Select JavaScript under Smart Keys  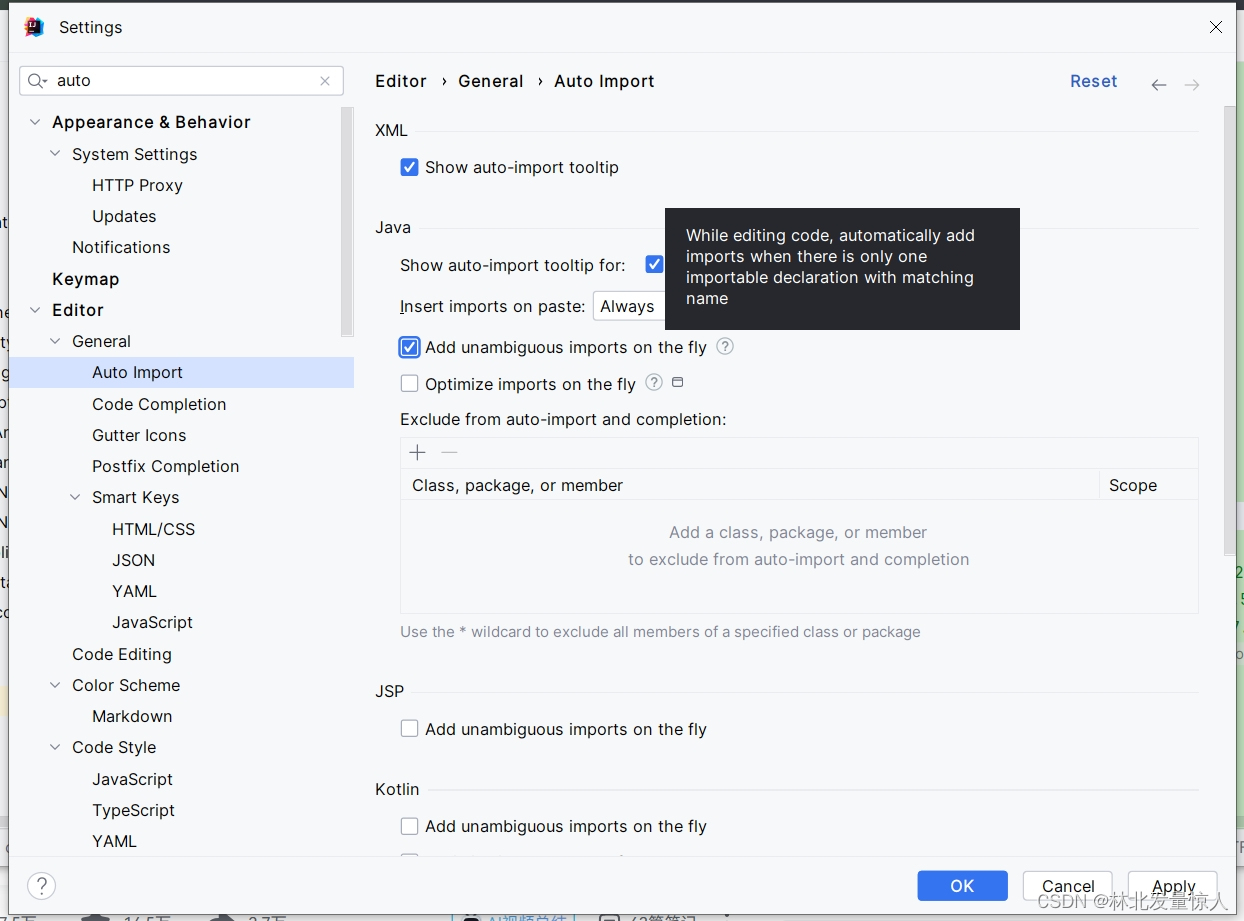pyautogui.click(x=152, y=622)
